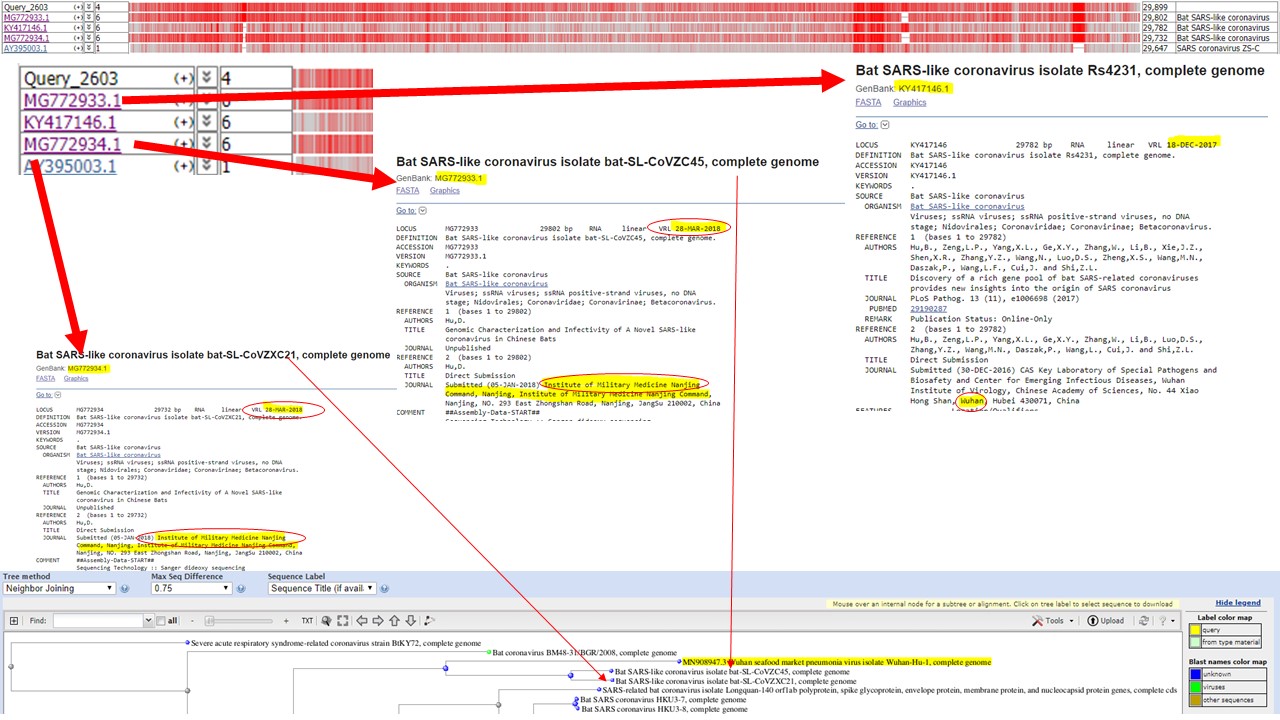The height and width of the screenshot is (720, 1280).
Task: Click the Hide legend link
Action: click(x=1238, y=603)
